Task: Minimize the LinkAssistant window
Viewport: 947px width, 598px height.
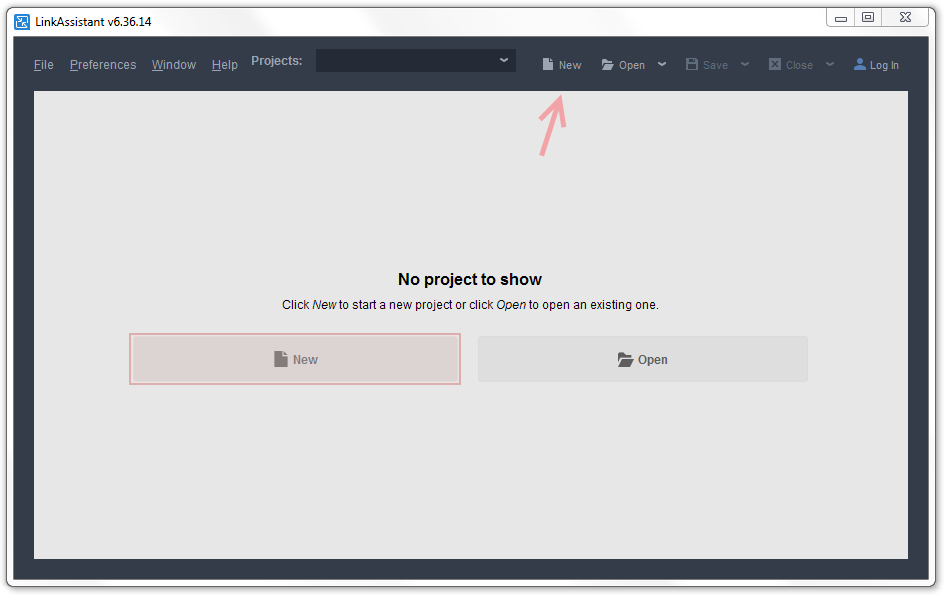Action: (840, 18)
